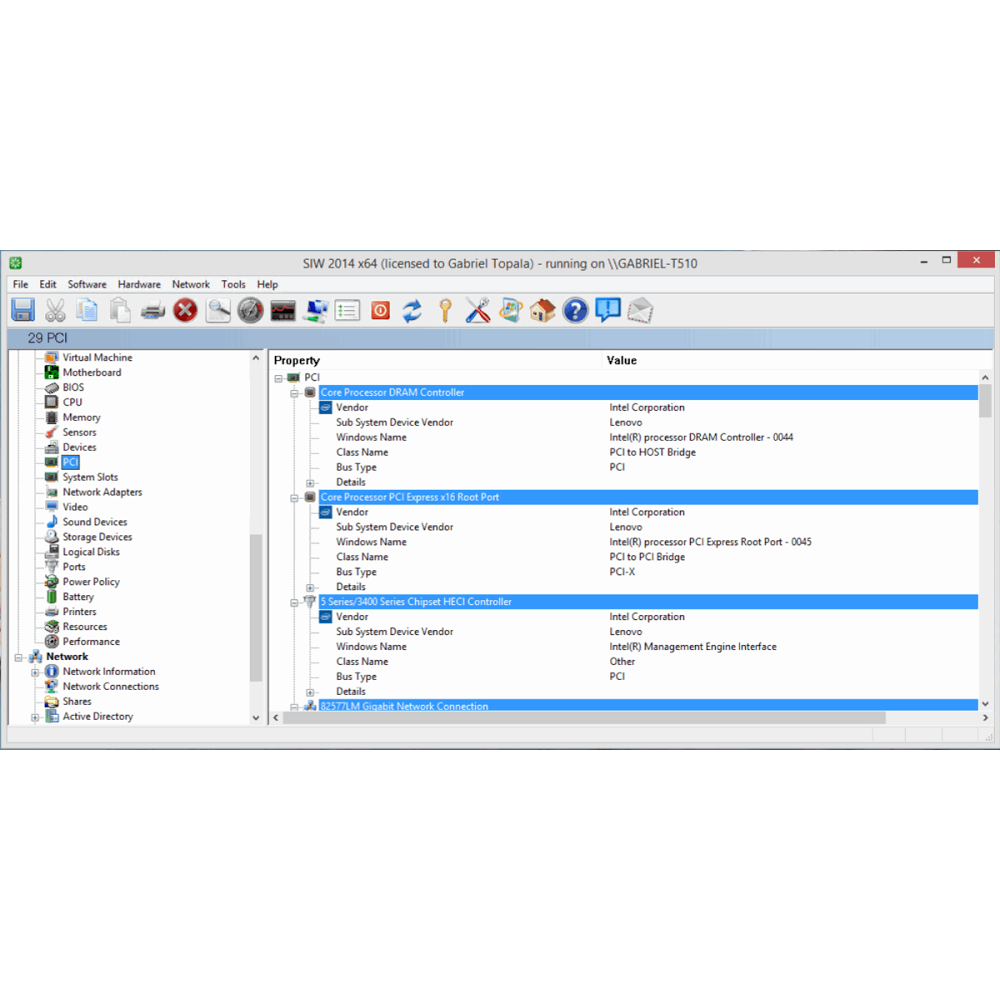
Task: Open the Hardware menu
Action: click(139, 284)
